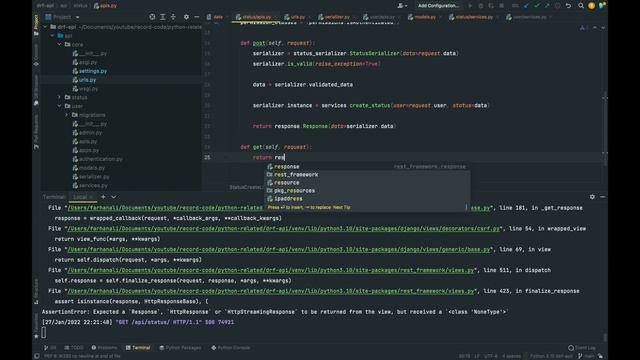This screenshot has width=640, height=360.
Task: Switch to the serializer.py editor tab
Action: (x=337, y=17)
